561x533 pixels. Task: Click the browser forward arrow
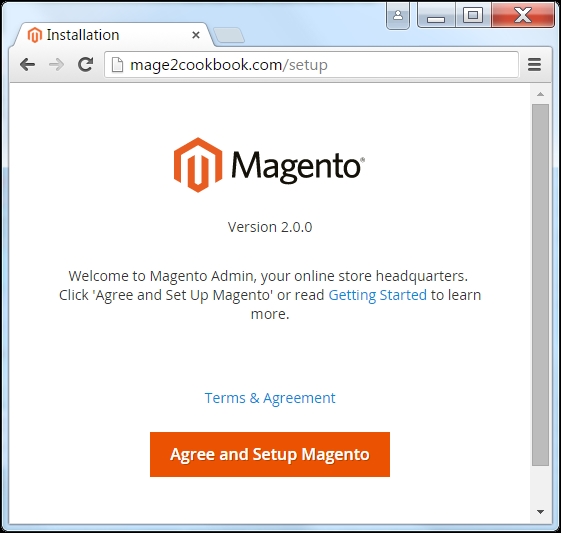point(57,65)
